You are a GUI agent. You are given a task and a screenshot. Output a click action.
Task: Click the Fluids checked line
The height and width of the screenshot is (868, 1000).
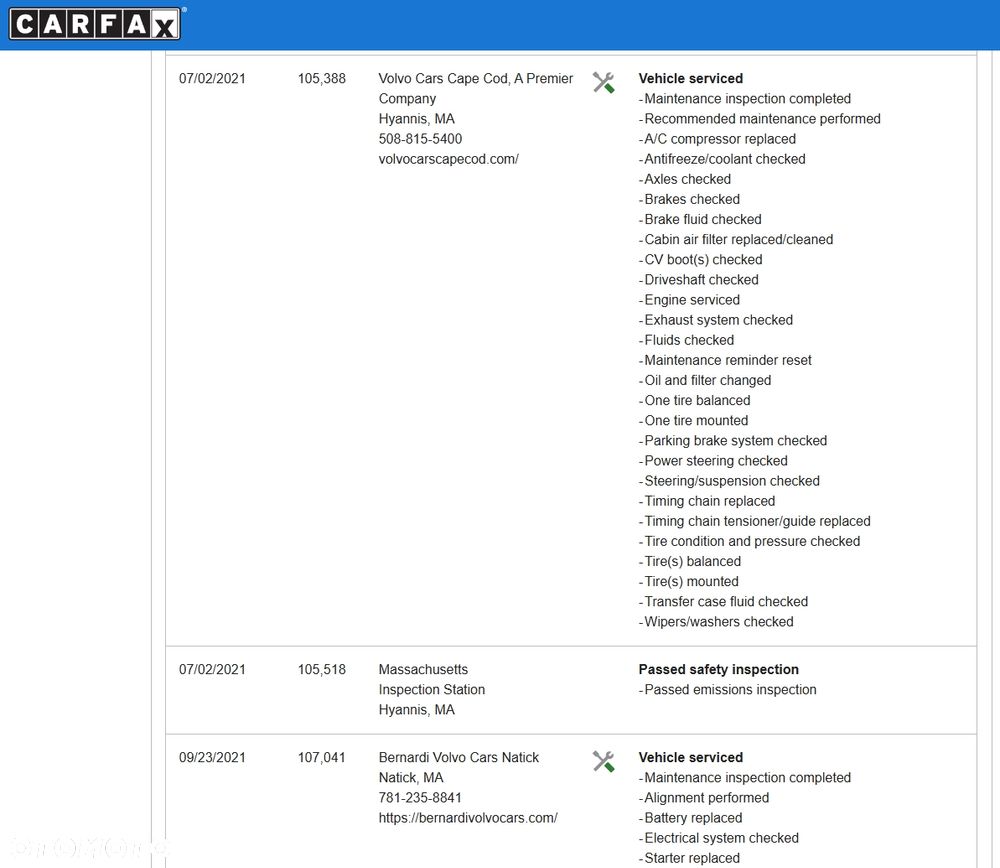(x=686, y=341)
